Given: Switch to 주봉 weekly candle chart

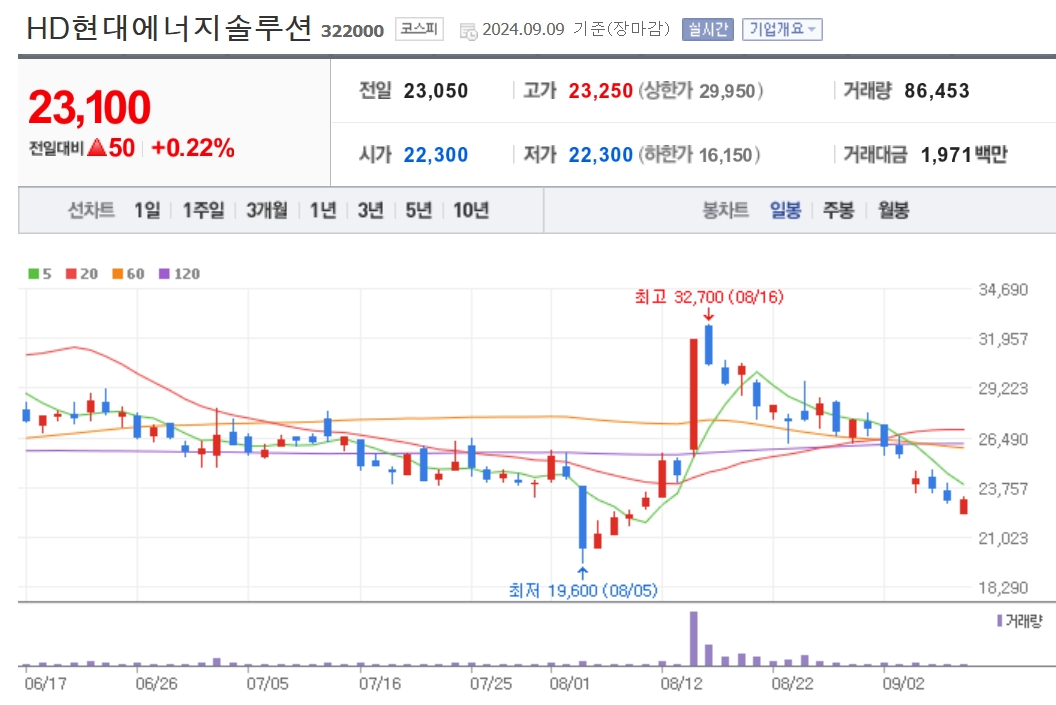Looking at the screenshot, I should pyautogui.click(x=838, y=210).
